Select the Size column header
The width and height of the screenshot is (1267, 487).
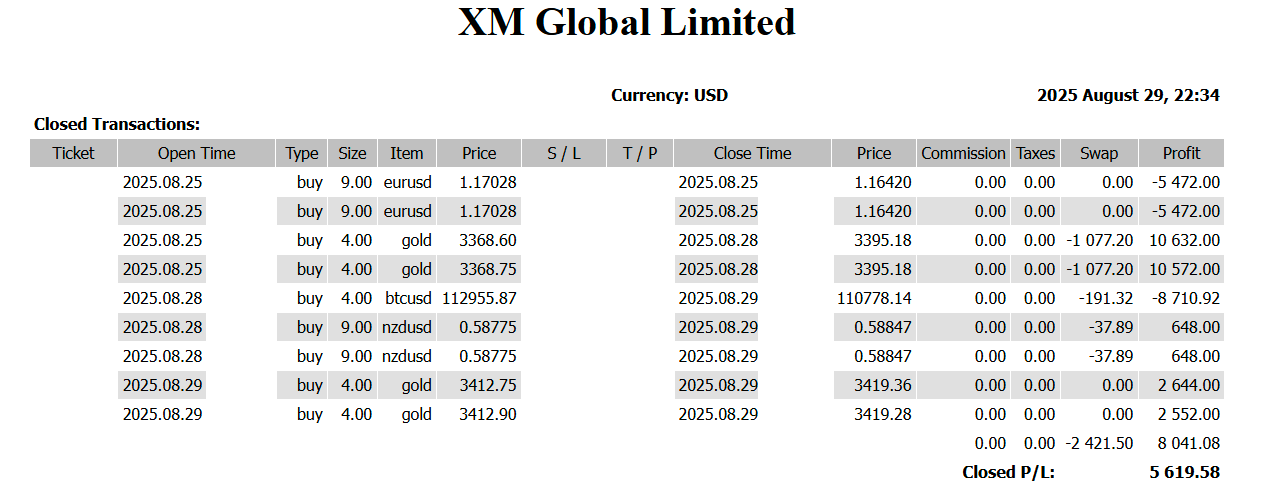tap(352, 153)
